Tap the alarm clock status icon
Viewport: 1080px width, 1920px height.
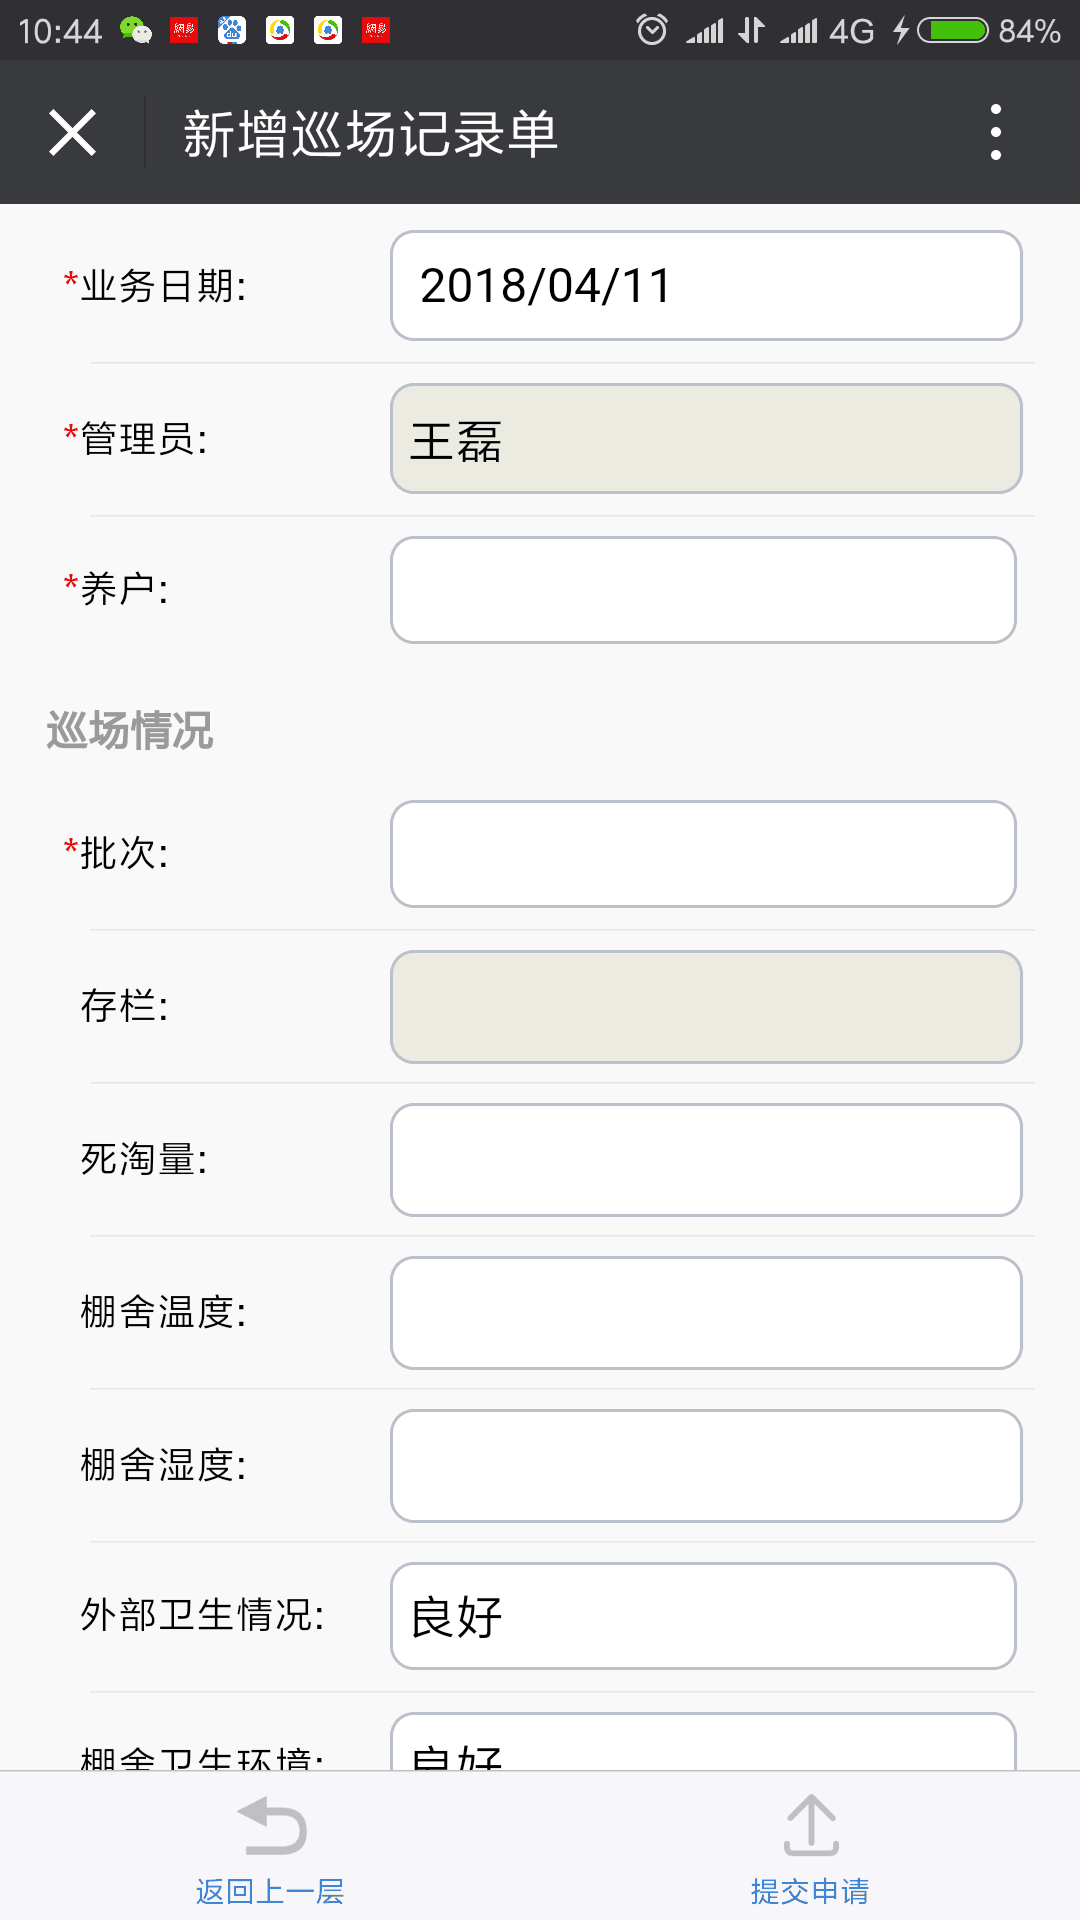click(x=651, y=30)
